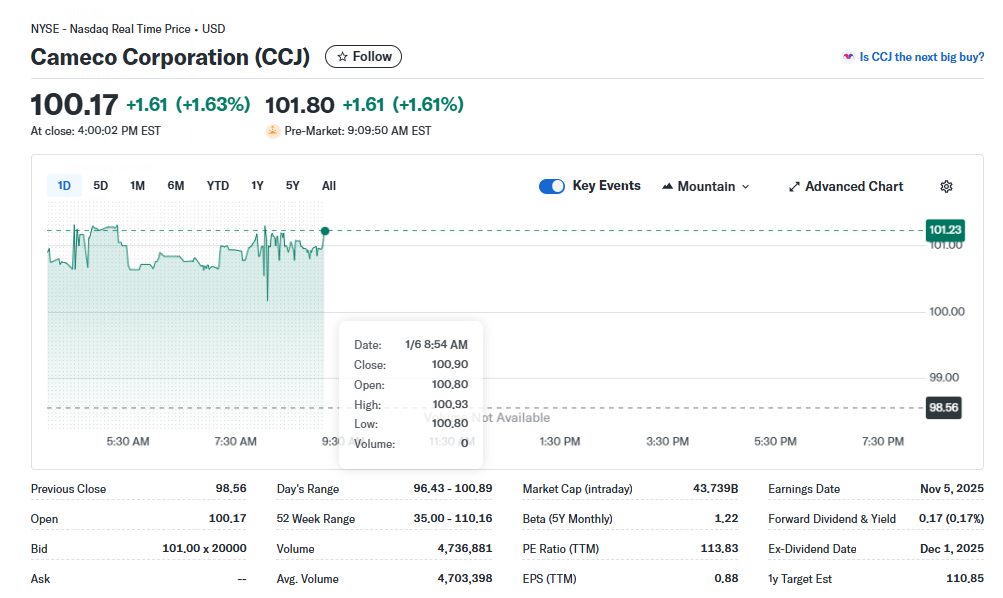Click the Advanced Chart expand arrows icon
This screenshot has height=598, width=1003.
[x=794, y=187]
